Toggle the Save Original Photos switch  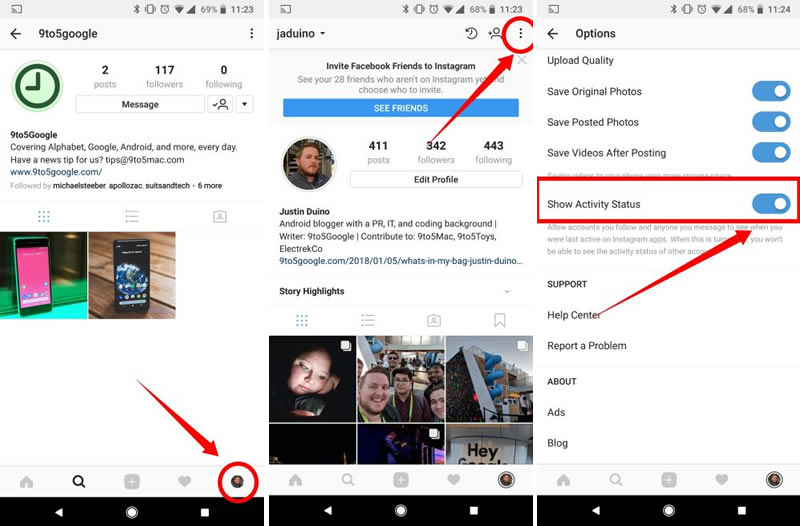[x=770, y=92]
